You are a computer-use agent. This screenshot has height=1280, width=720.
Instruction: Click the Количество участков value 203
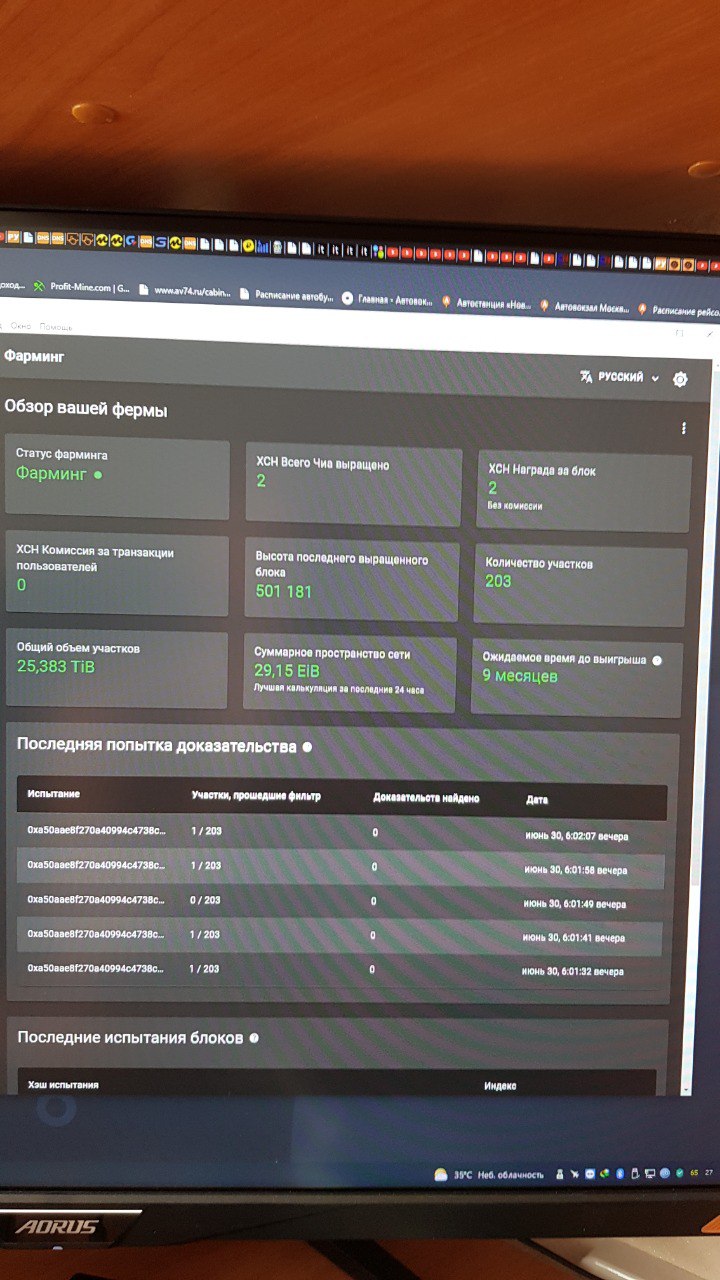(498, 582)
